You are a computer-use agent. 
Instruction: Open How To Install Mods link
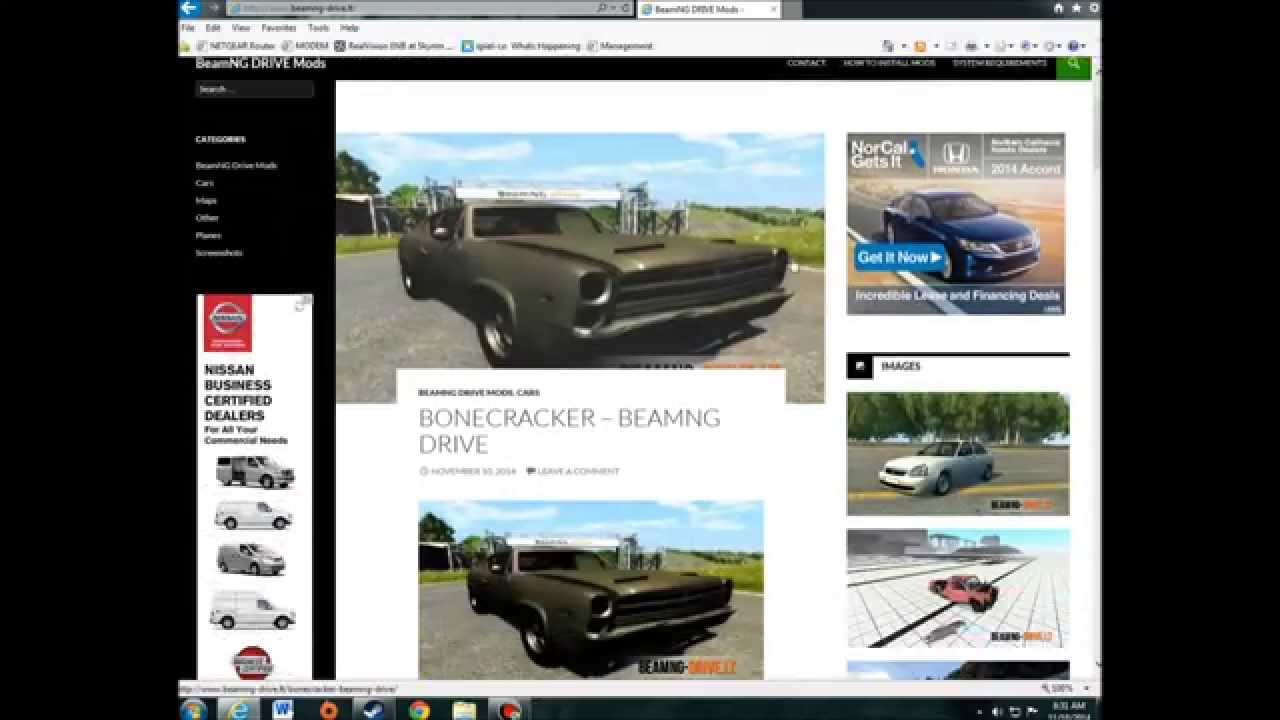pos(889,63)
